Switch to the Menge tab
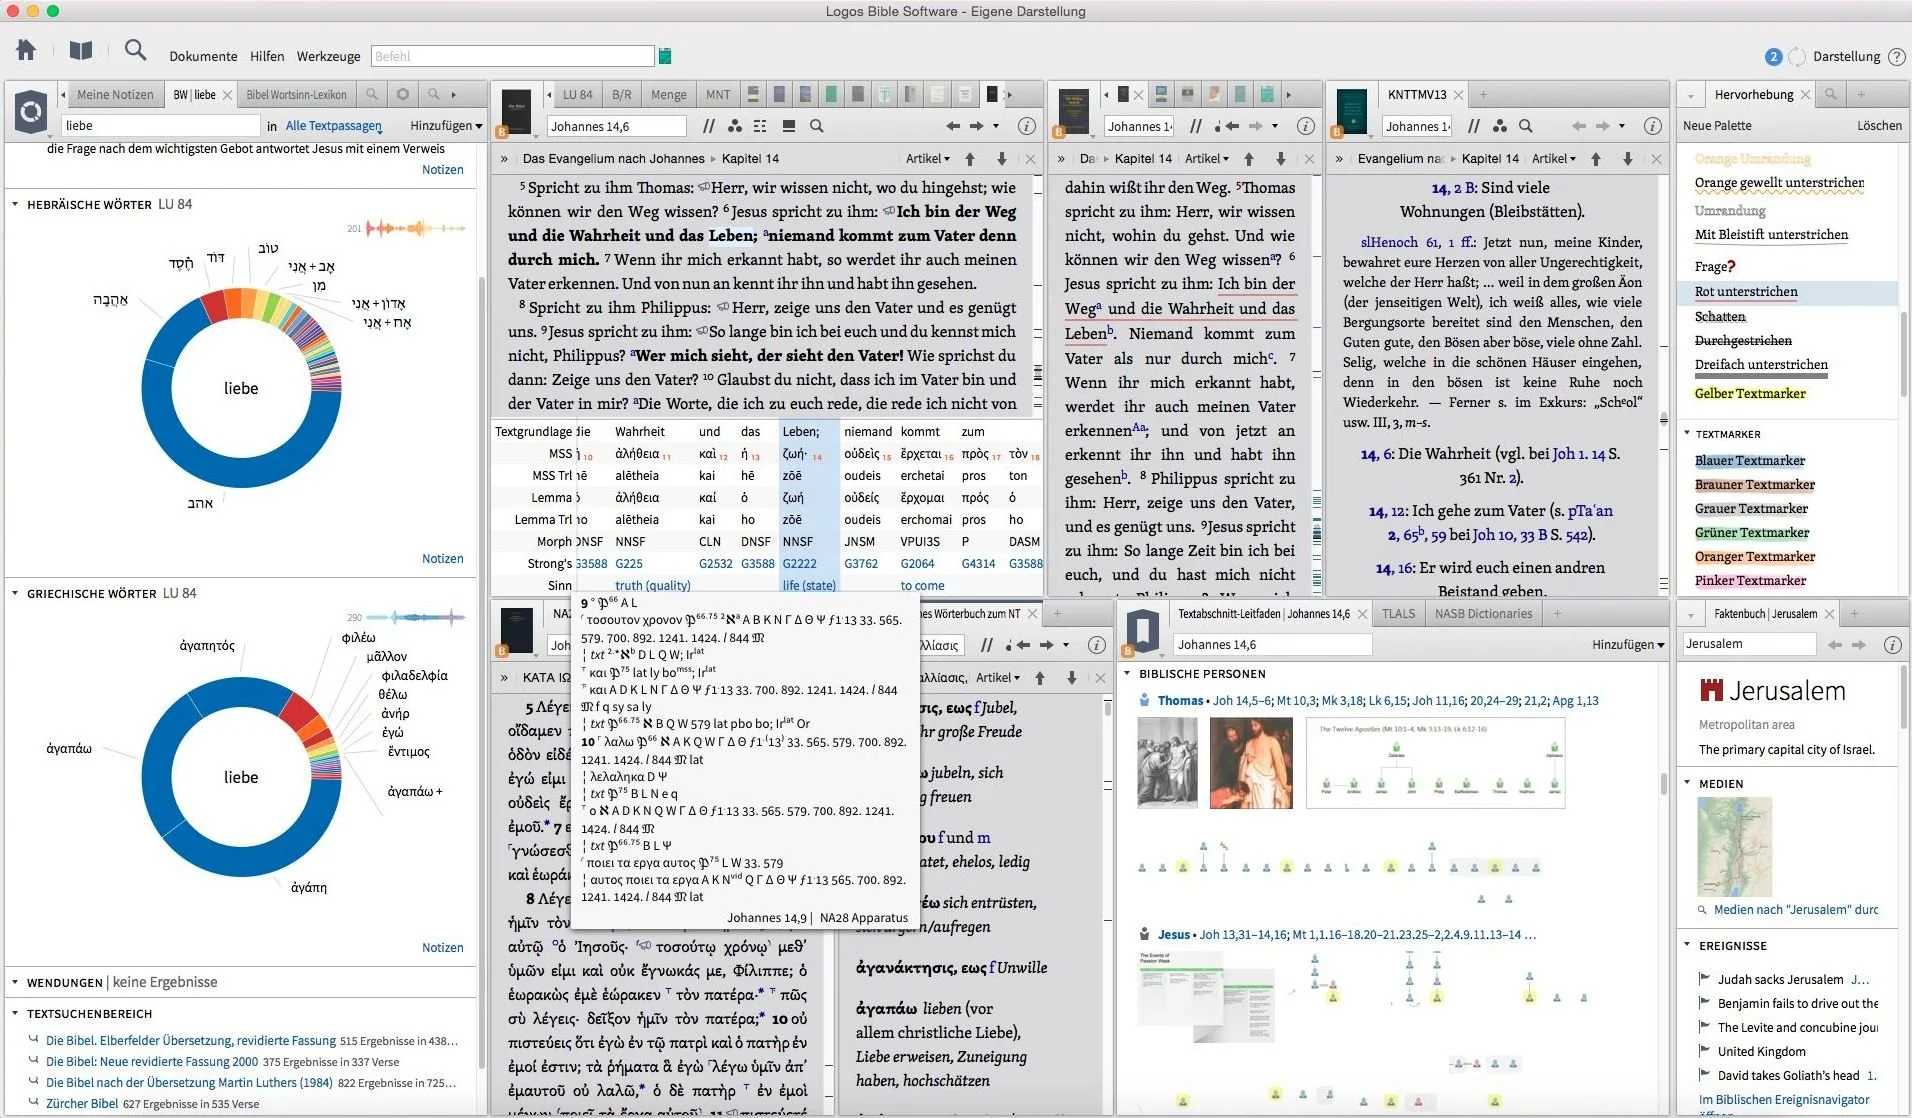The height and width of the screenshot is (1118, 1912). [x=668, y=95]
